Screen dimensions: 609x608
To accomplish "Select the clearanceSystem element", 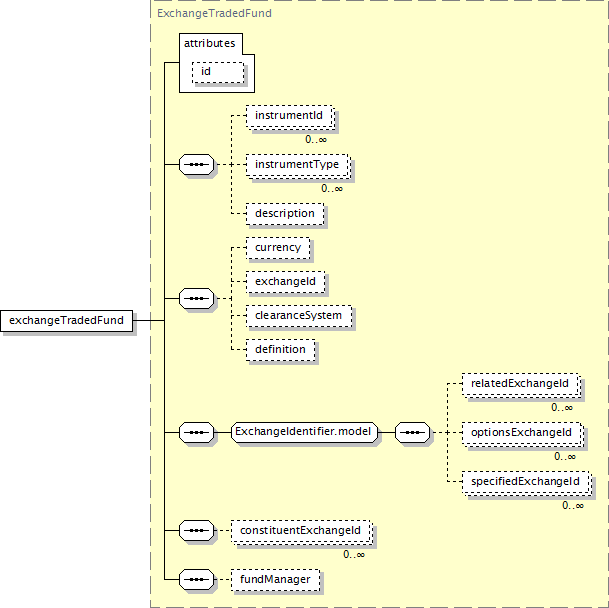I will coord(299,316).
